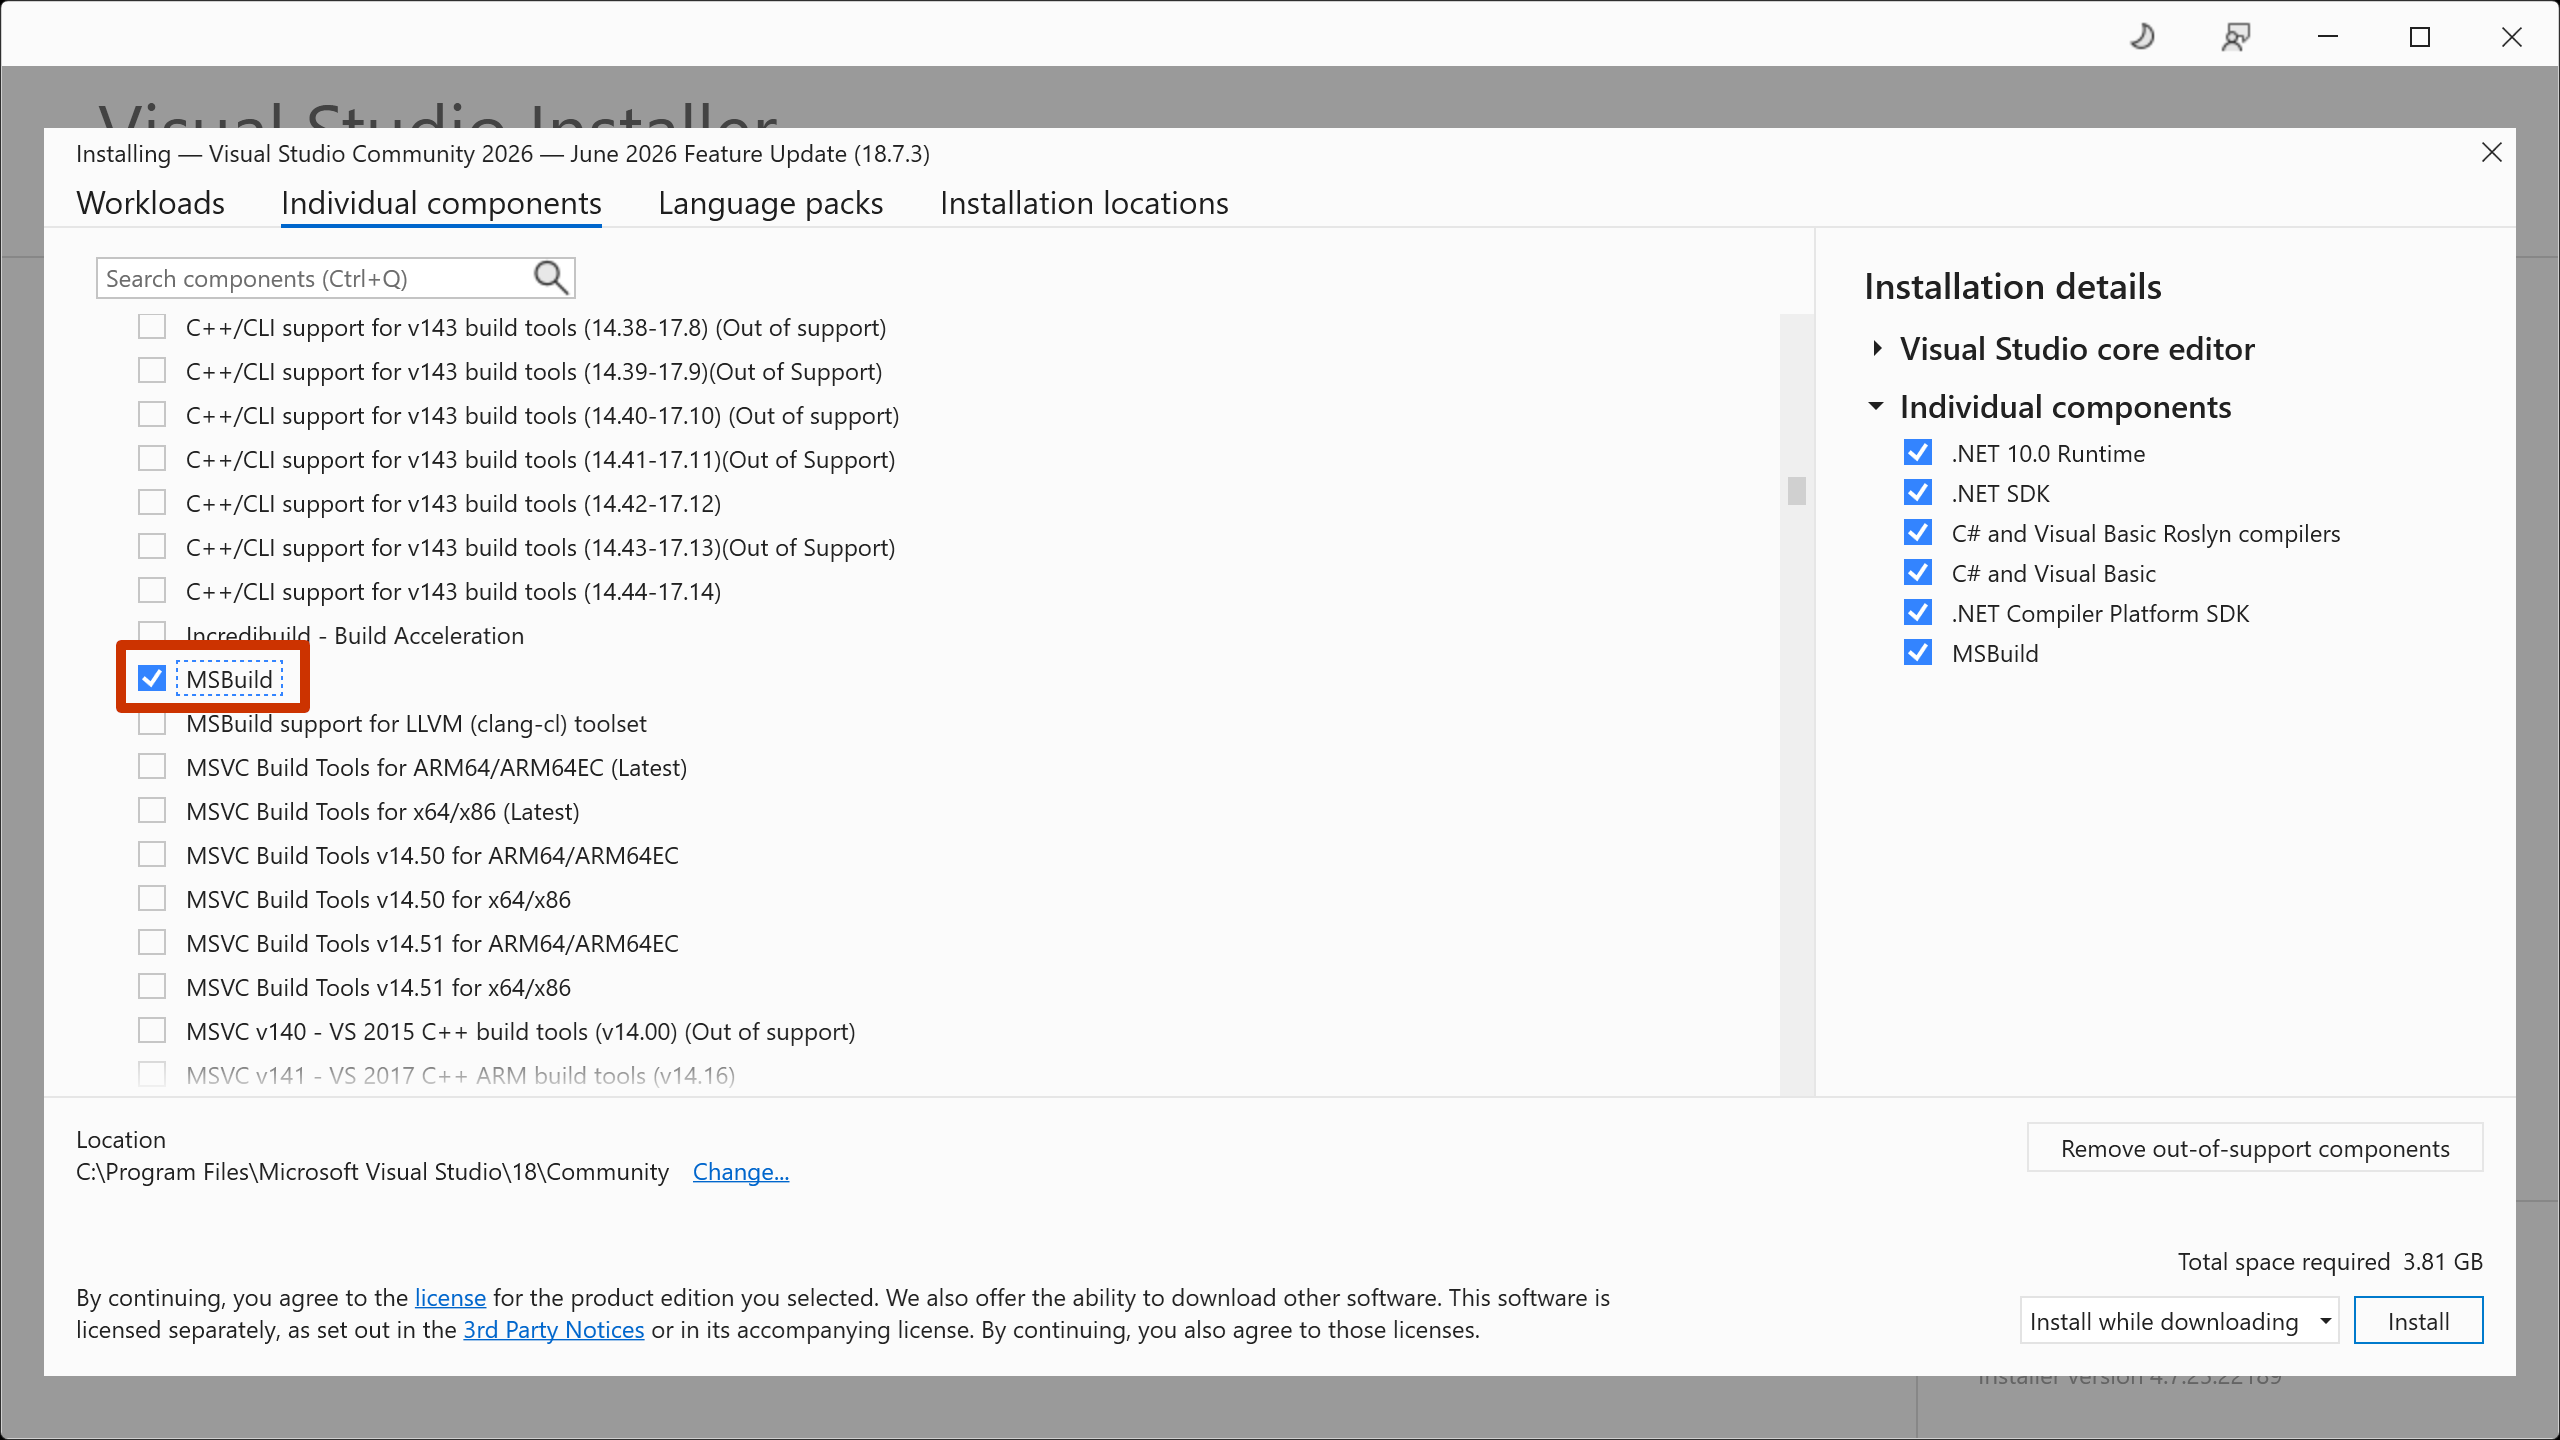
Task: Check MSVC Build Tools v14.50 for x64/x86
Action: point(152,899)
